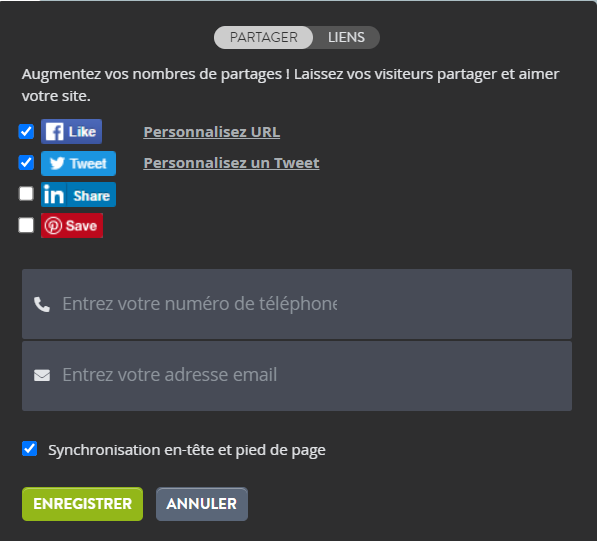Open the Personnalisez un Tweet link
597x541 pixels.
click(231, 163)
